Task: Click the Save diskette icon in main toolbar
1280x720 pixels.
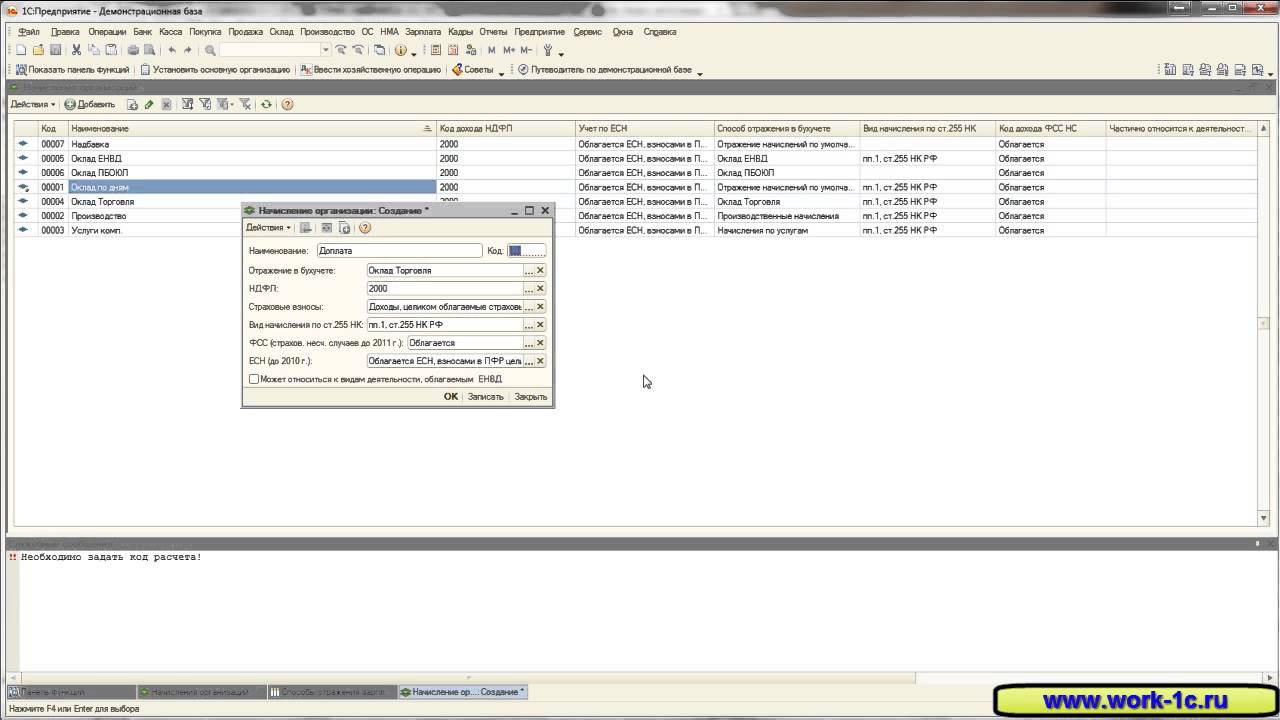Action: coord(55,50)
